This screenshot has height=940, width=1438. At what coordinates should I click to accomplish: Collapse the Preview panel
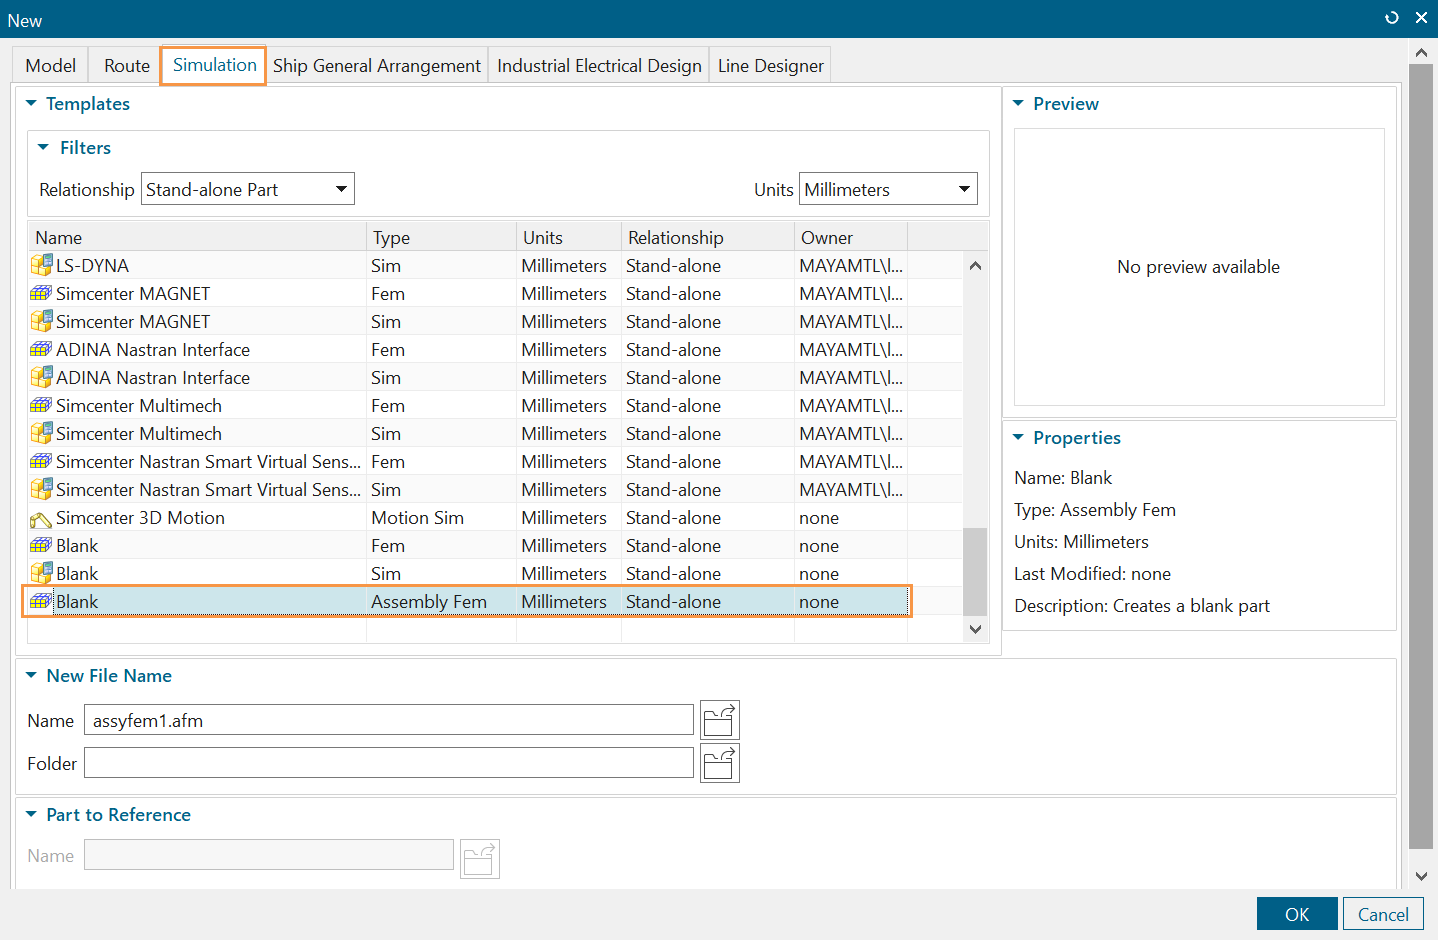point(1019,104)
